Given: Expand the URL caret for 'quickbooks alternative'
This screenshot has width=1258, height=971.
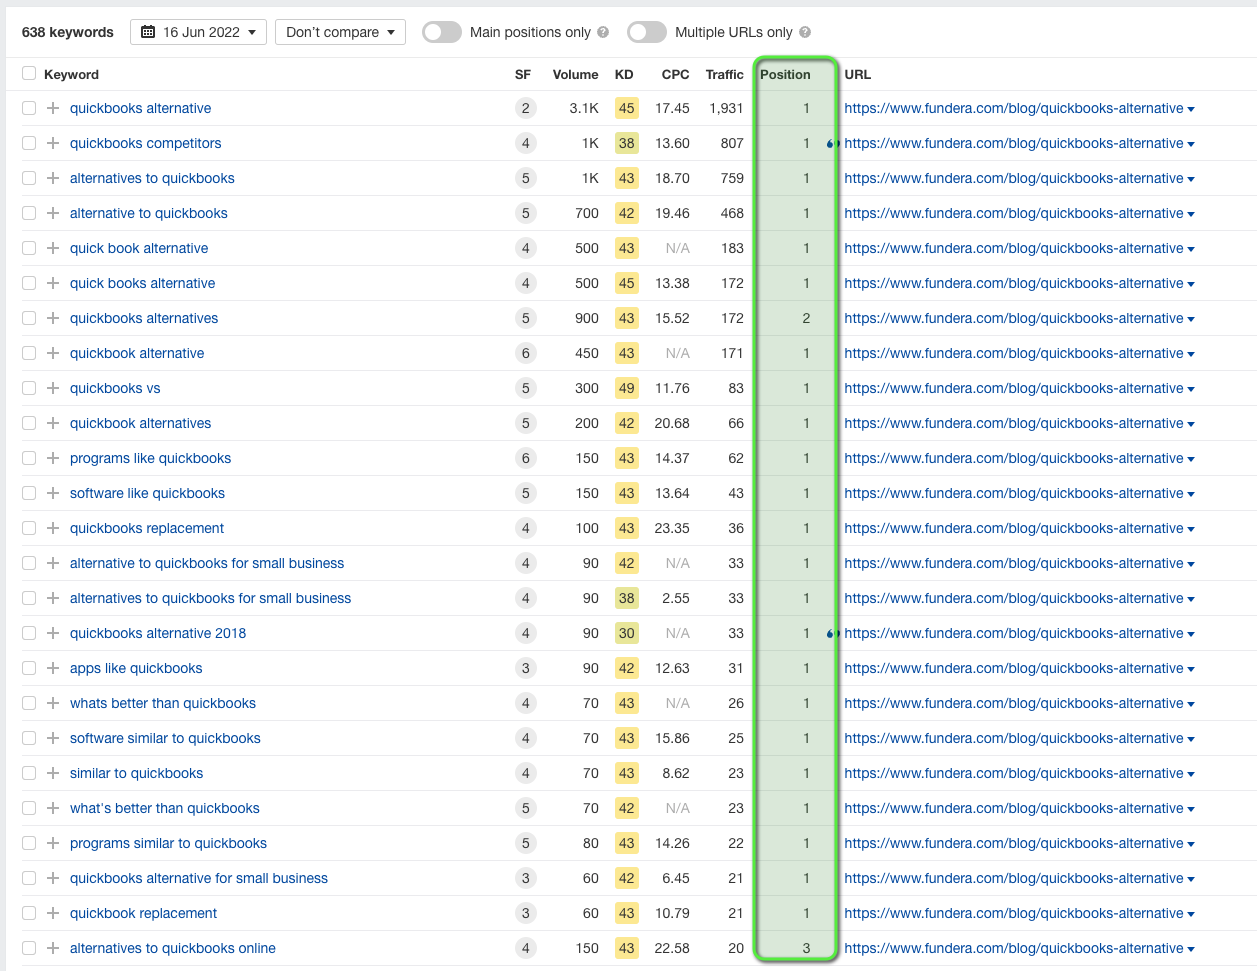Looking at the screenshot, I should [x=1191, y=109].
